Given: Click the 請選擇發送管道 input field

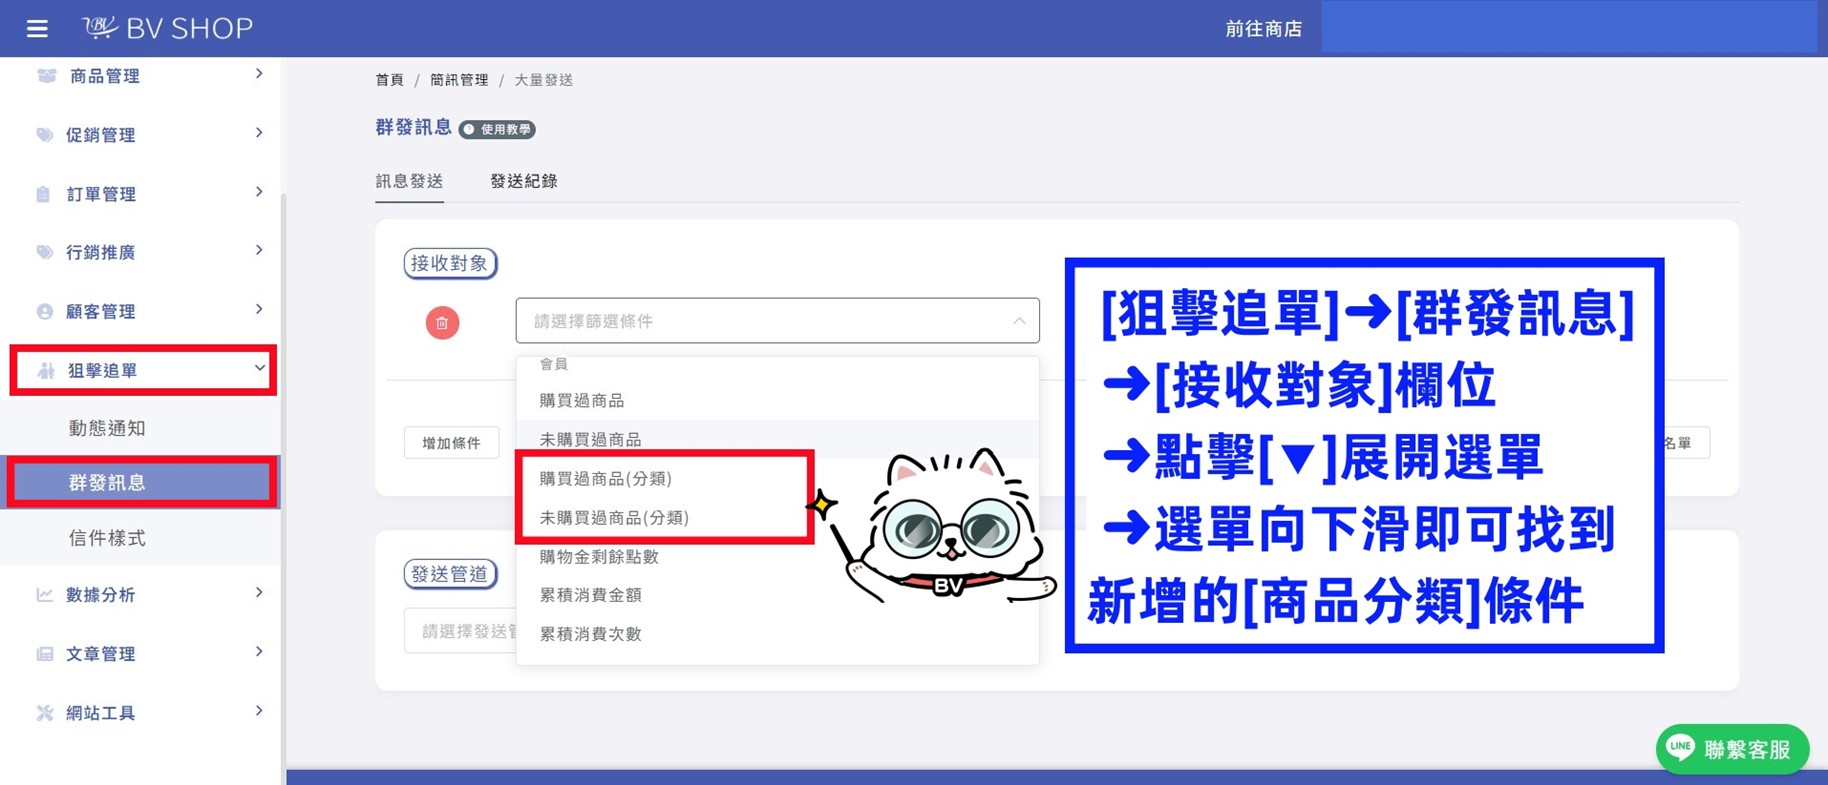Looking at the screenshot, I should [x=460, y=631].
